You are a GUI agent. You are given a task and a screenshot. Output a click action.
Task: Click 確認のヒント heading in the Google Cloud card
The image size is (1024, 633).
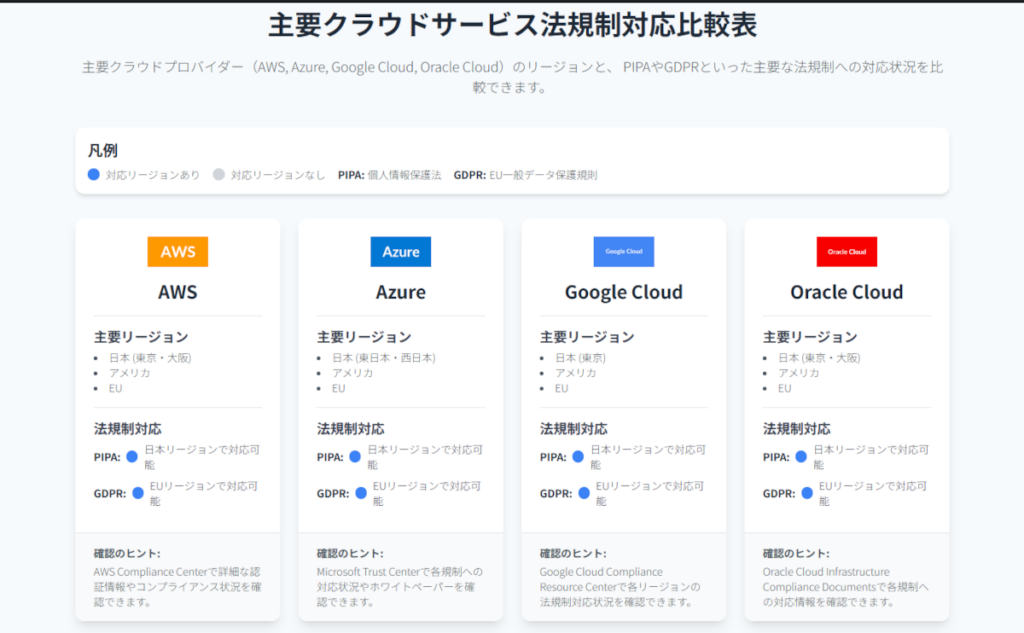point(573,553)
